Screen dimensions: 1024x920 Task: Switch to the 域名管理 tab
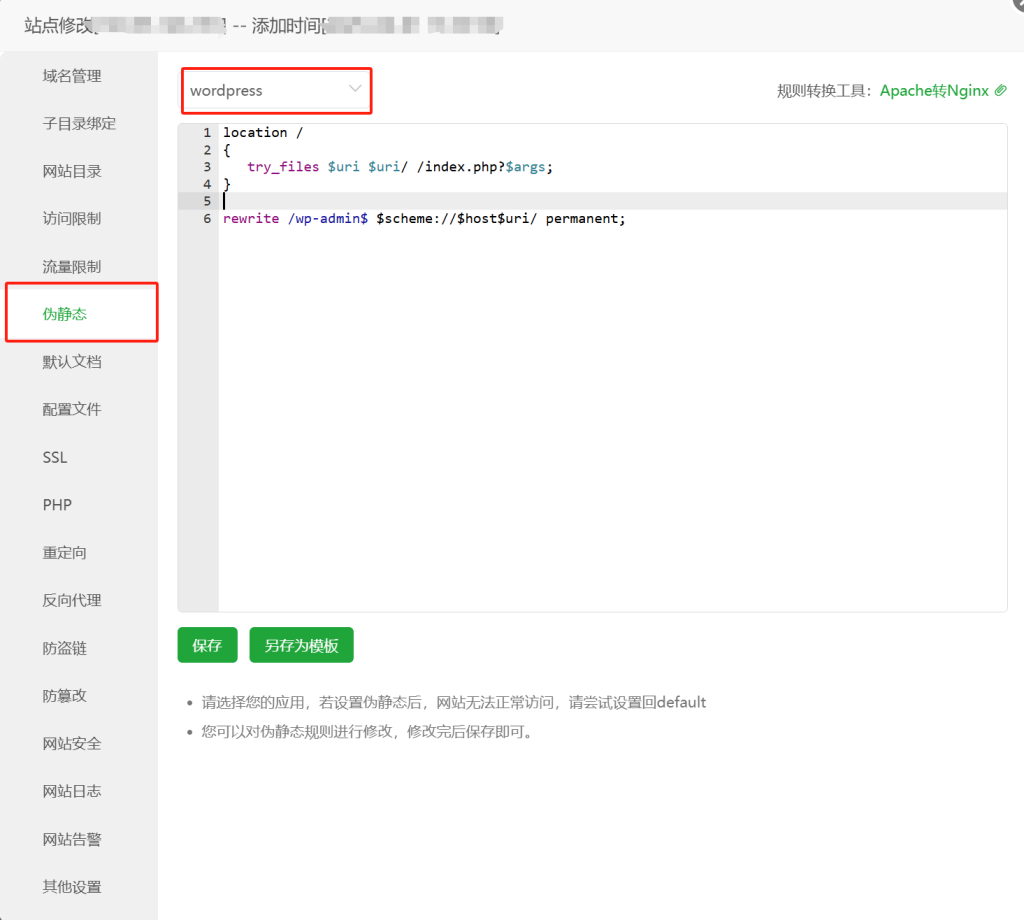tap(72, 76)
